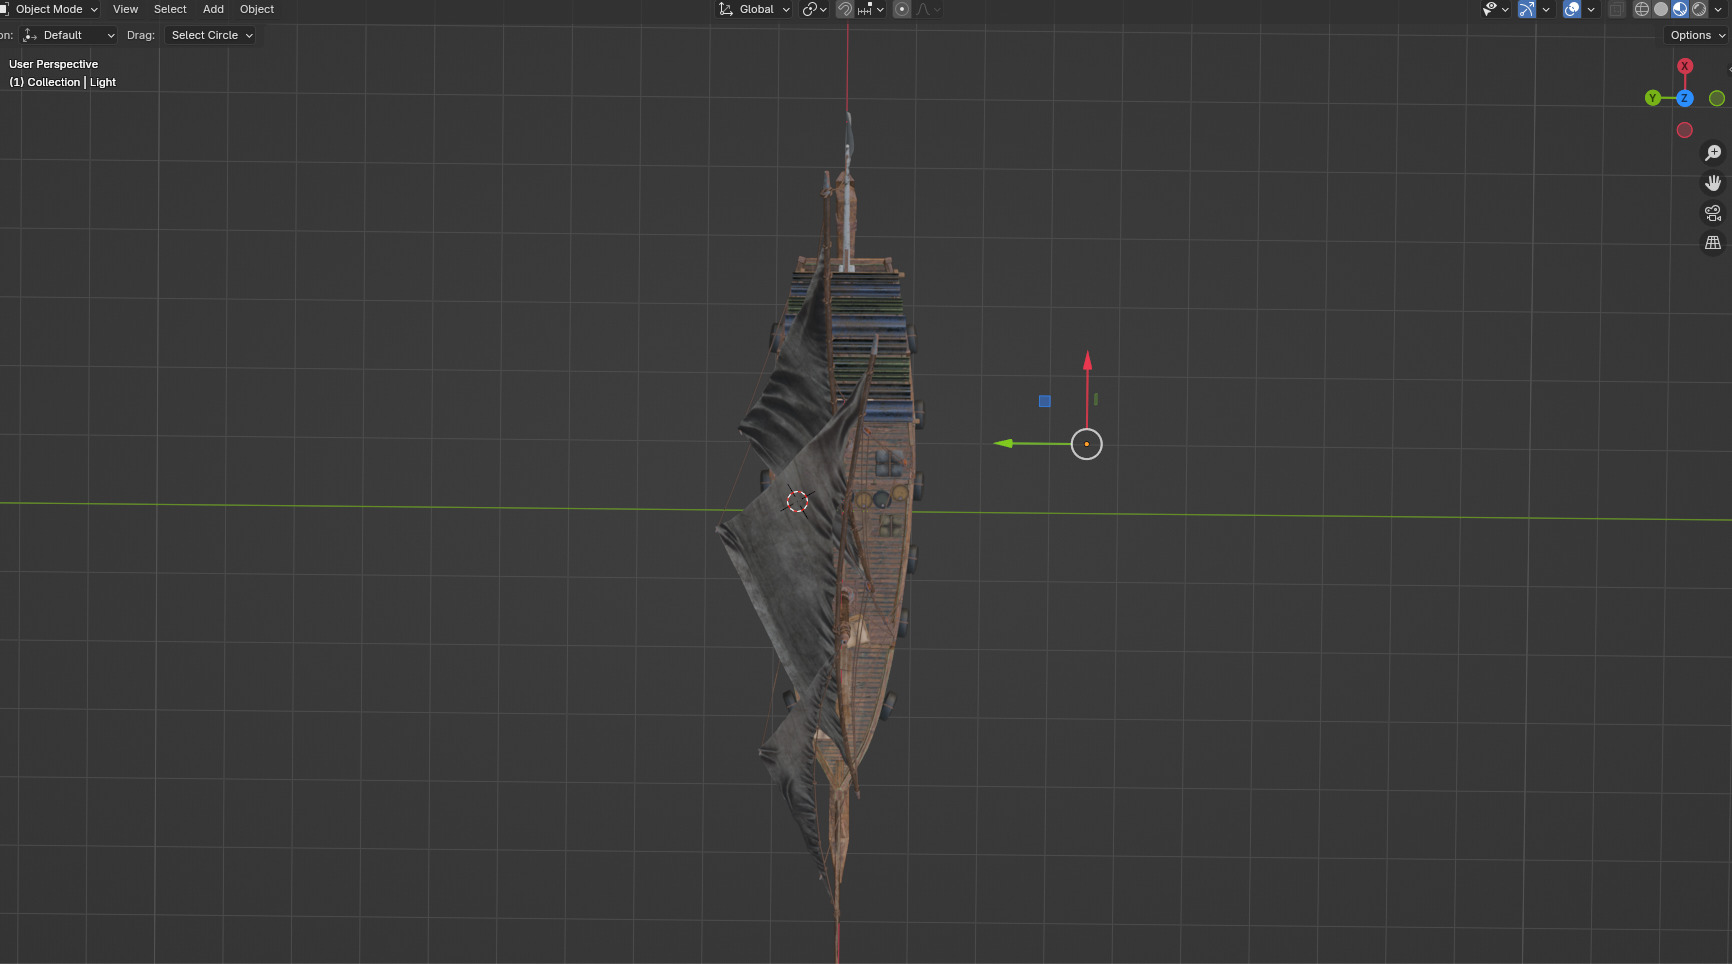Click the light object's white circle
Screen dimensions: 1732x964
pyautogui.click(x=1087, y=444)
